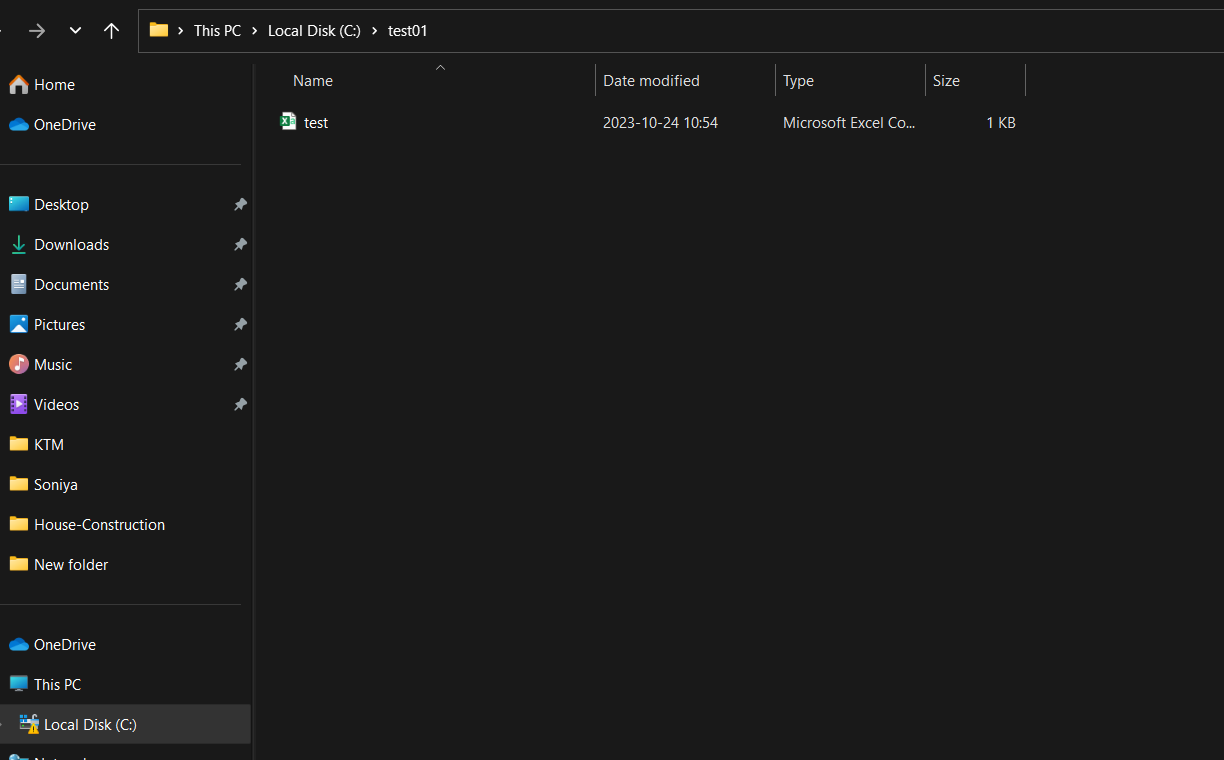This screenshot has height=760, width=1224.
Task: Click the pin icon beside Downloads
Action: (x=240, y=245)
